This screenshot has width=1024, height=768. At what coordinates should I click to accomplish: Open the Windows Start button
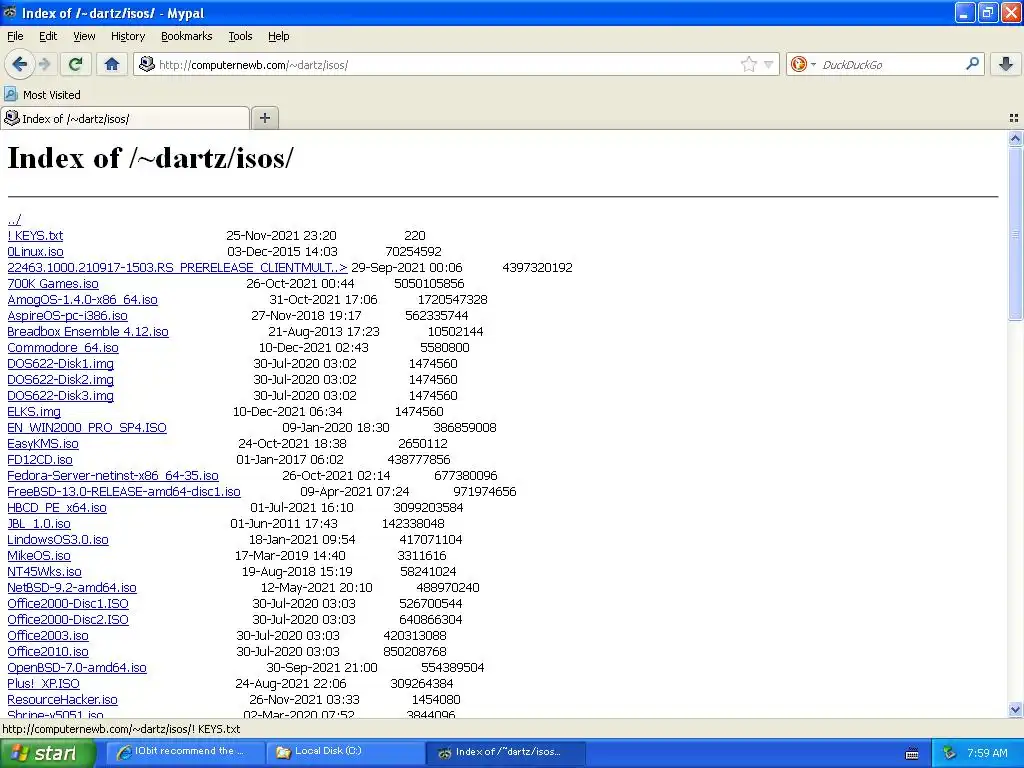pyautogui.click(x=47, y=753)
